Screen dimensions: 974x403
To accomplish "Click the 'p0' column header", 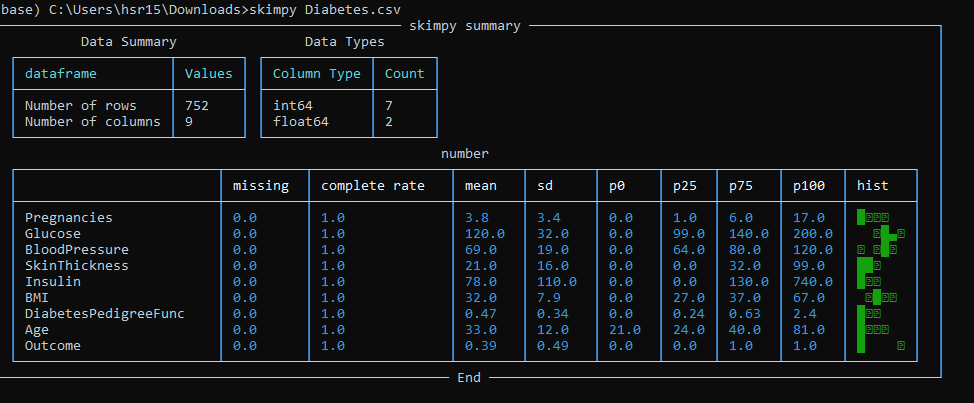I will click(617, 186).
